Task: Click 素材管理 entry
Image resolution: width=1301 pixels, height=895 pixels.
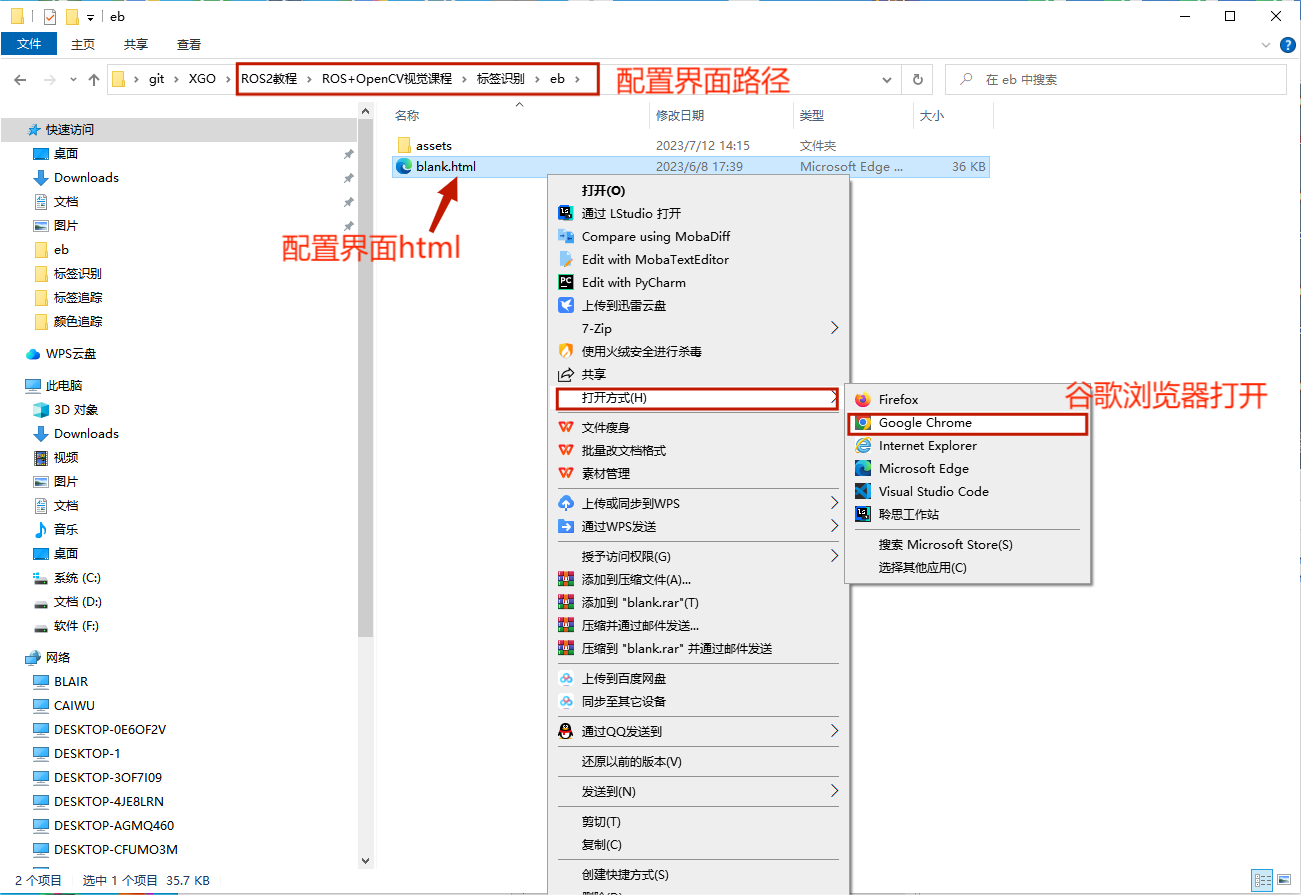Action: (x=698, y=474)
